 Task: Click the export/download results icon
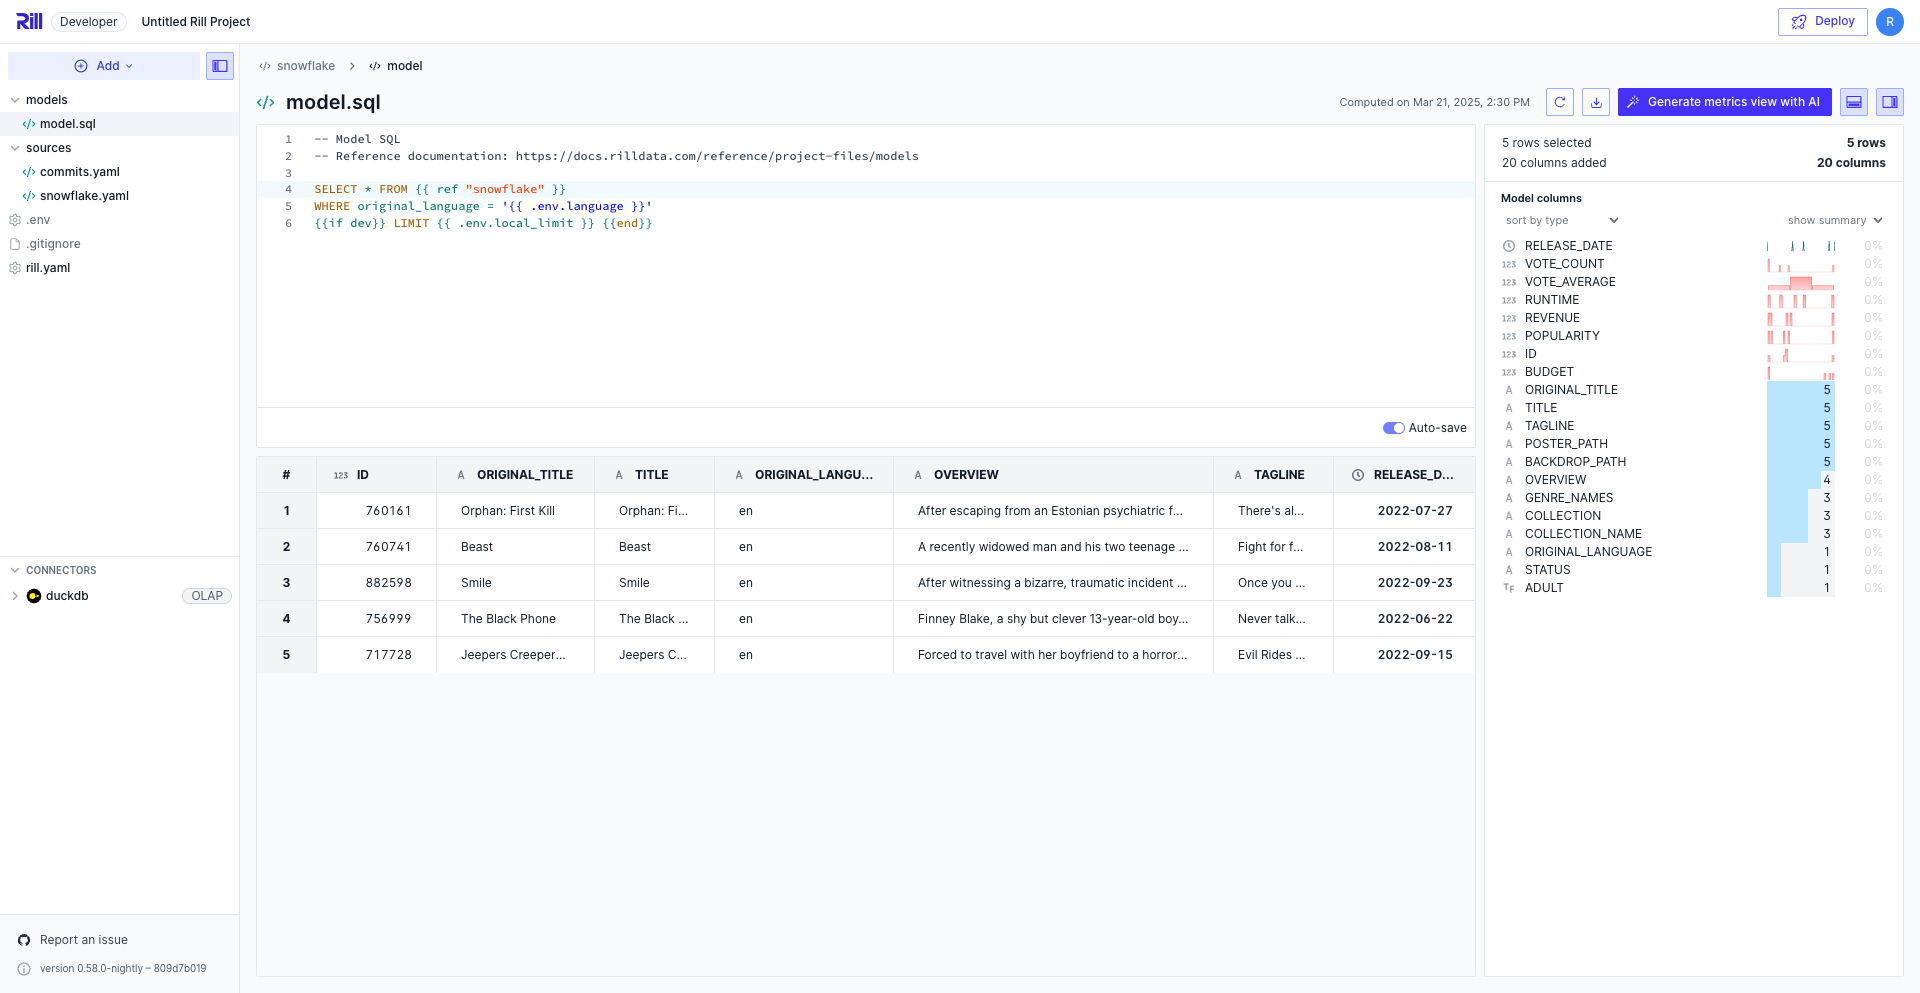[x=1596, y=102]
